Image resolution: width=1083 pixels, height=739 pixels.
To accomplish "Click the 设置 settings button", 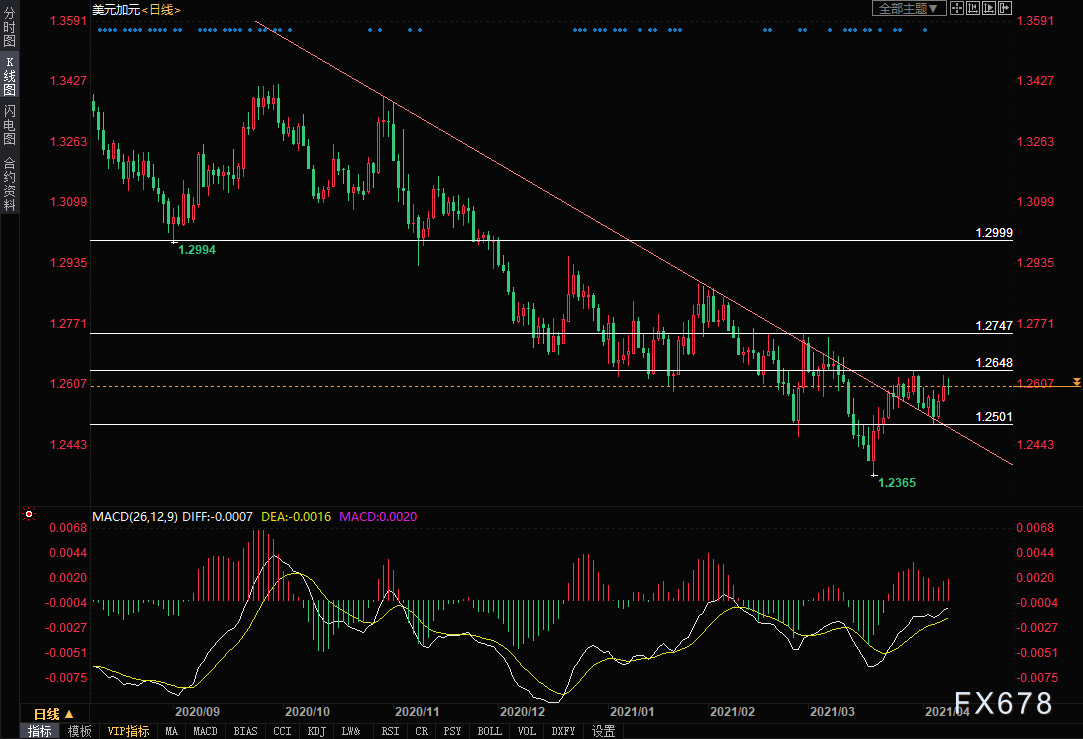I will point(603,731).
